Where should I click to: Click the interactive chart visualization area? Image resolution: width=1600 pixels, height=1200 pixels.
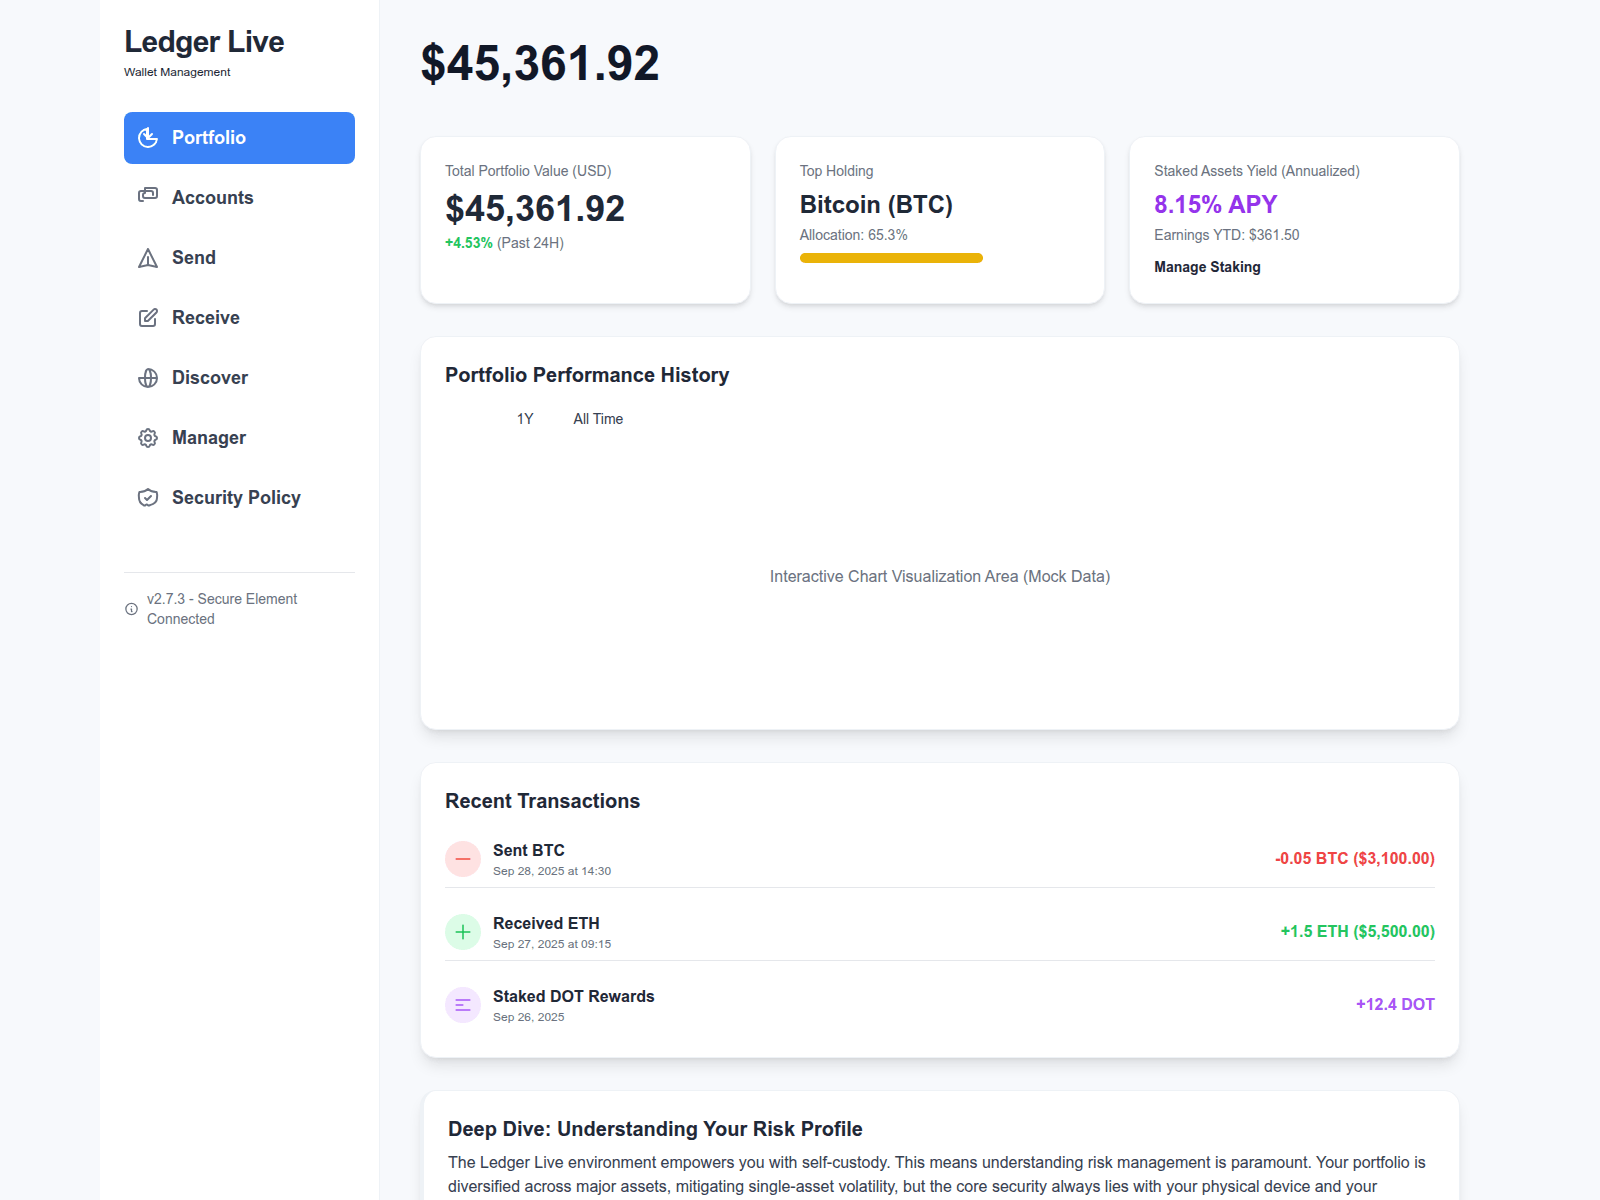pyautogui.click(x=939, y=577)
